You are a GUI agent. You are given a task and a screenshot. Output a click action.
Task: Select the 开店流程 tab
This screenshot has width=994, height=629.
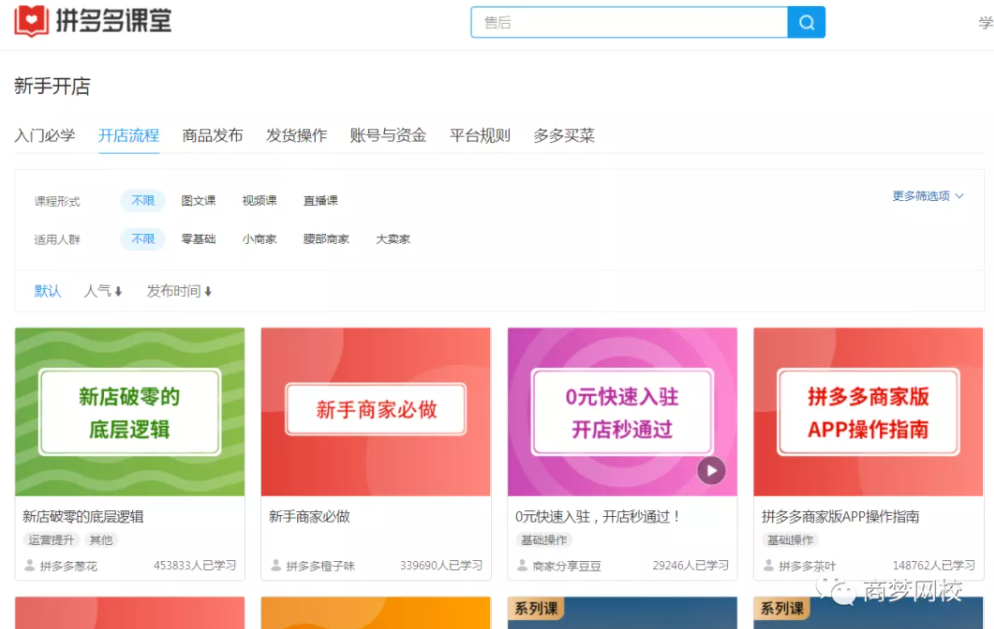(129, 136)
